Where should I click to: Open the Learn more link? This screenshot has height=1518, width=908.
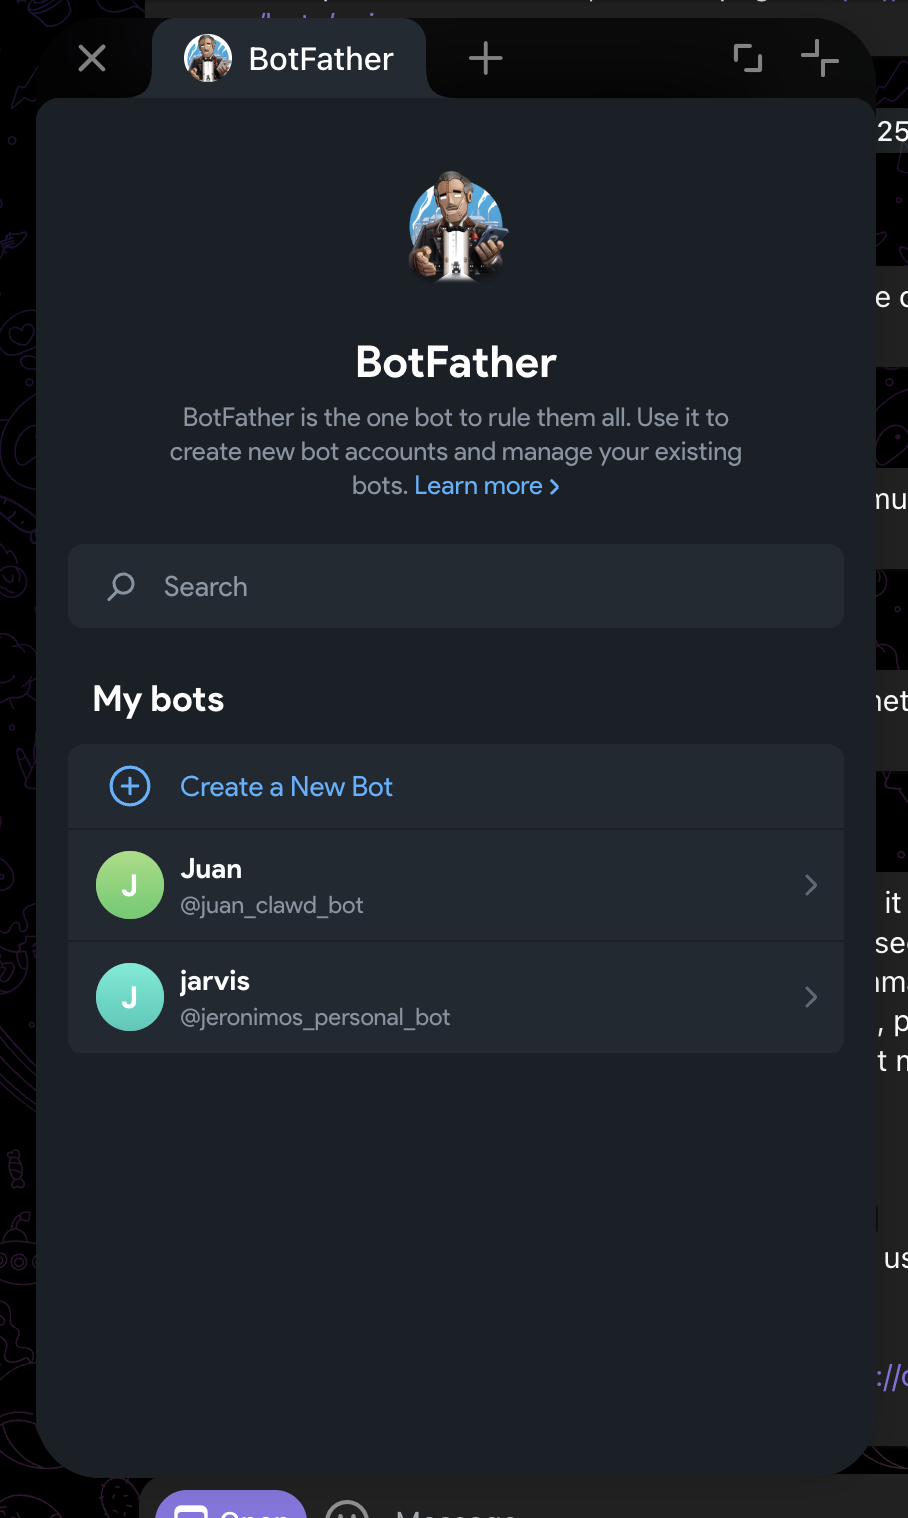[478, 485]
